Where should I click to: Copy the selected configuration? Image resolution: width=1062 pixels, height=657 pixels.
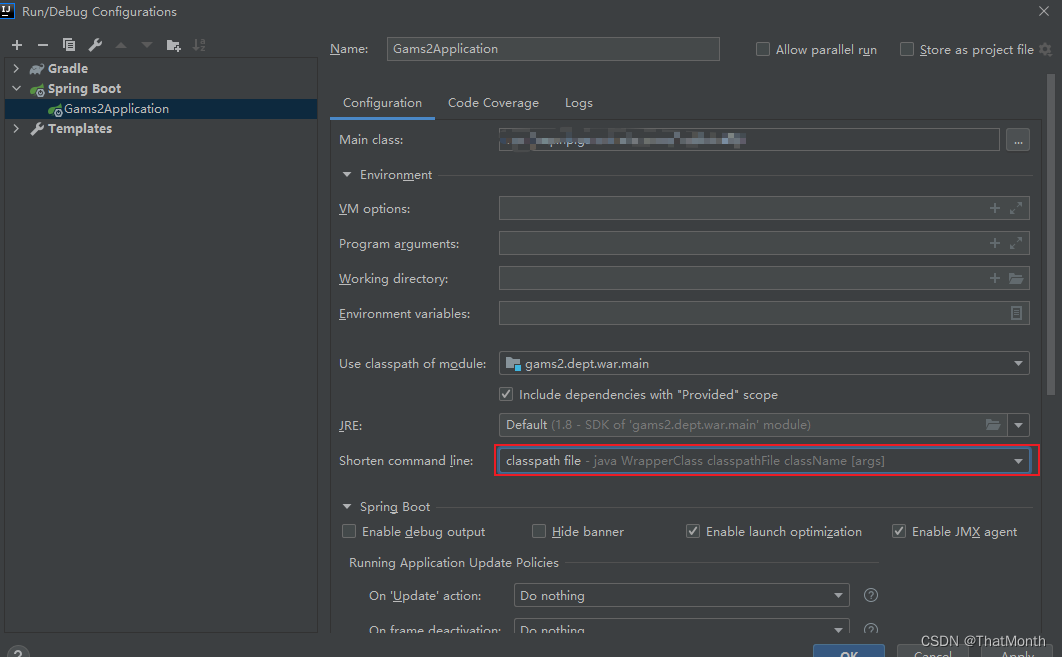pyautogui.click(x=68, y=45)
